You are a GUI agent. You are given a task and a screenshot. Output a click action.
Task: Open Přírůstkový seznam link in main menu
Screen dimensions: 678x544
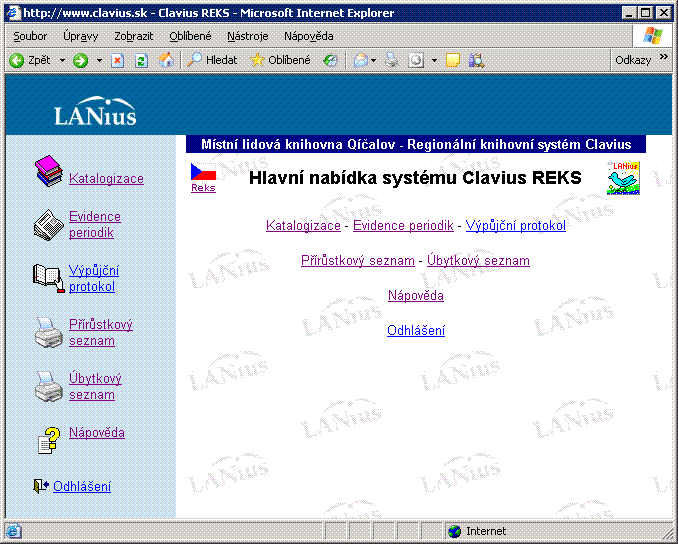point(358,260)
